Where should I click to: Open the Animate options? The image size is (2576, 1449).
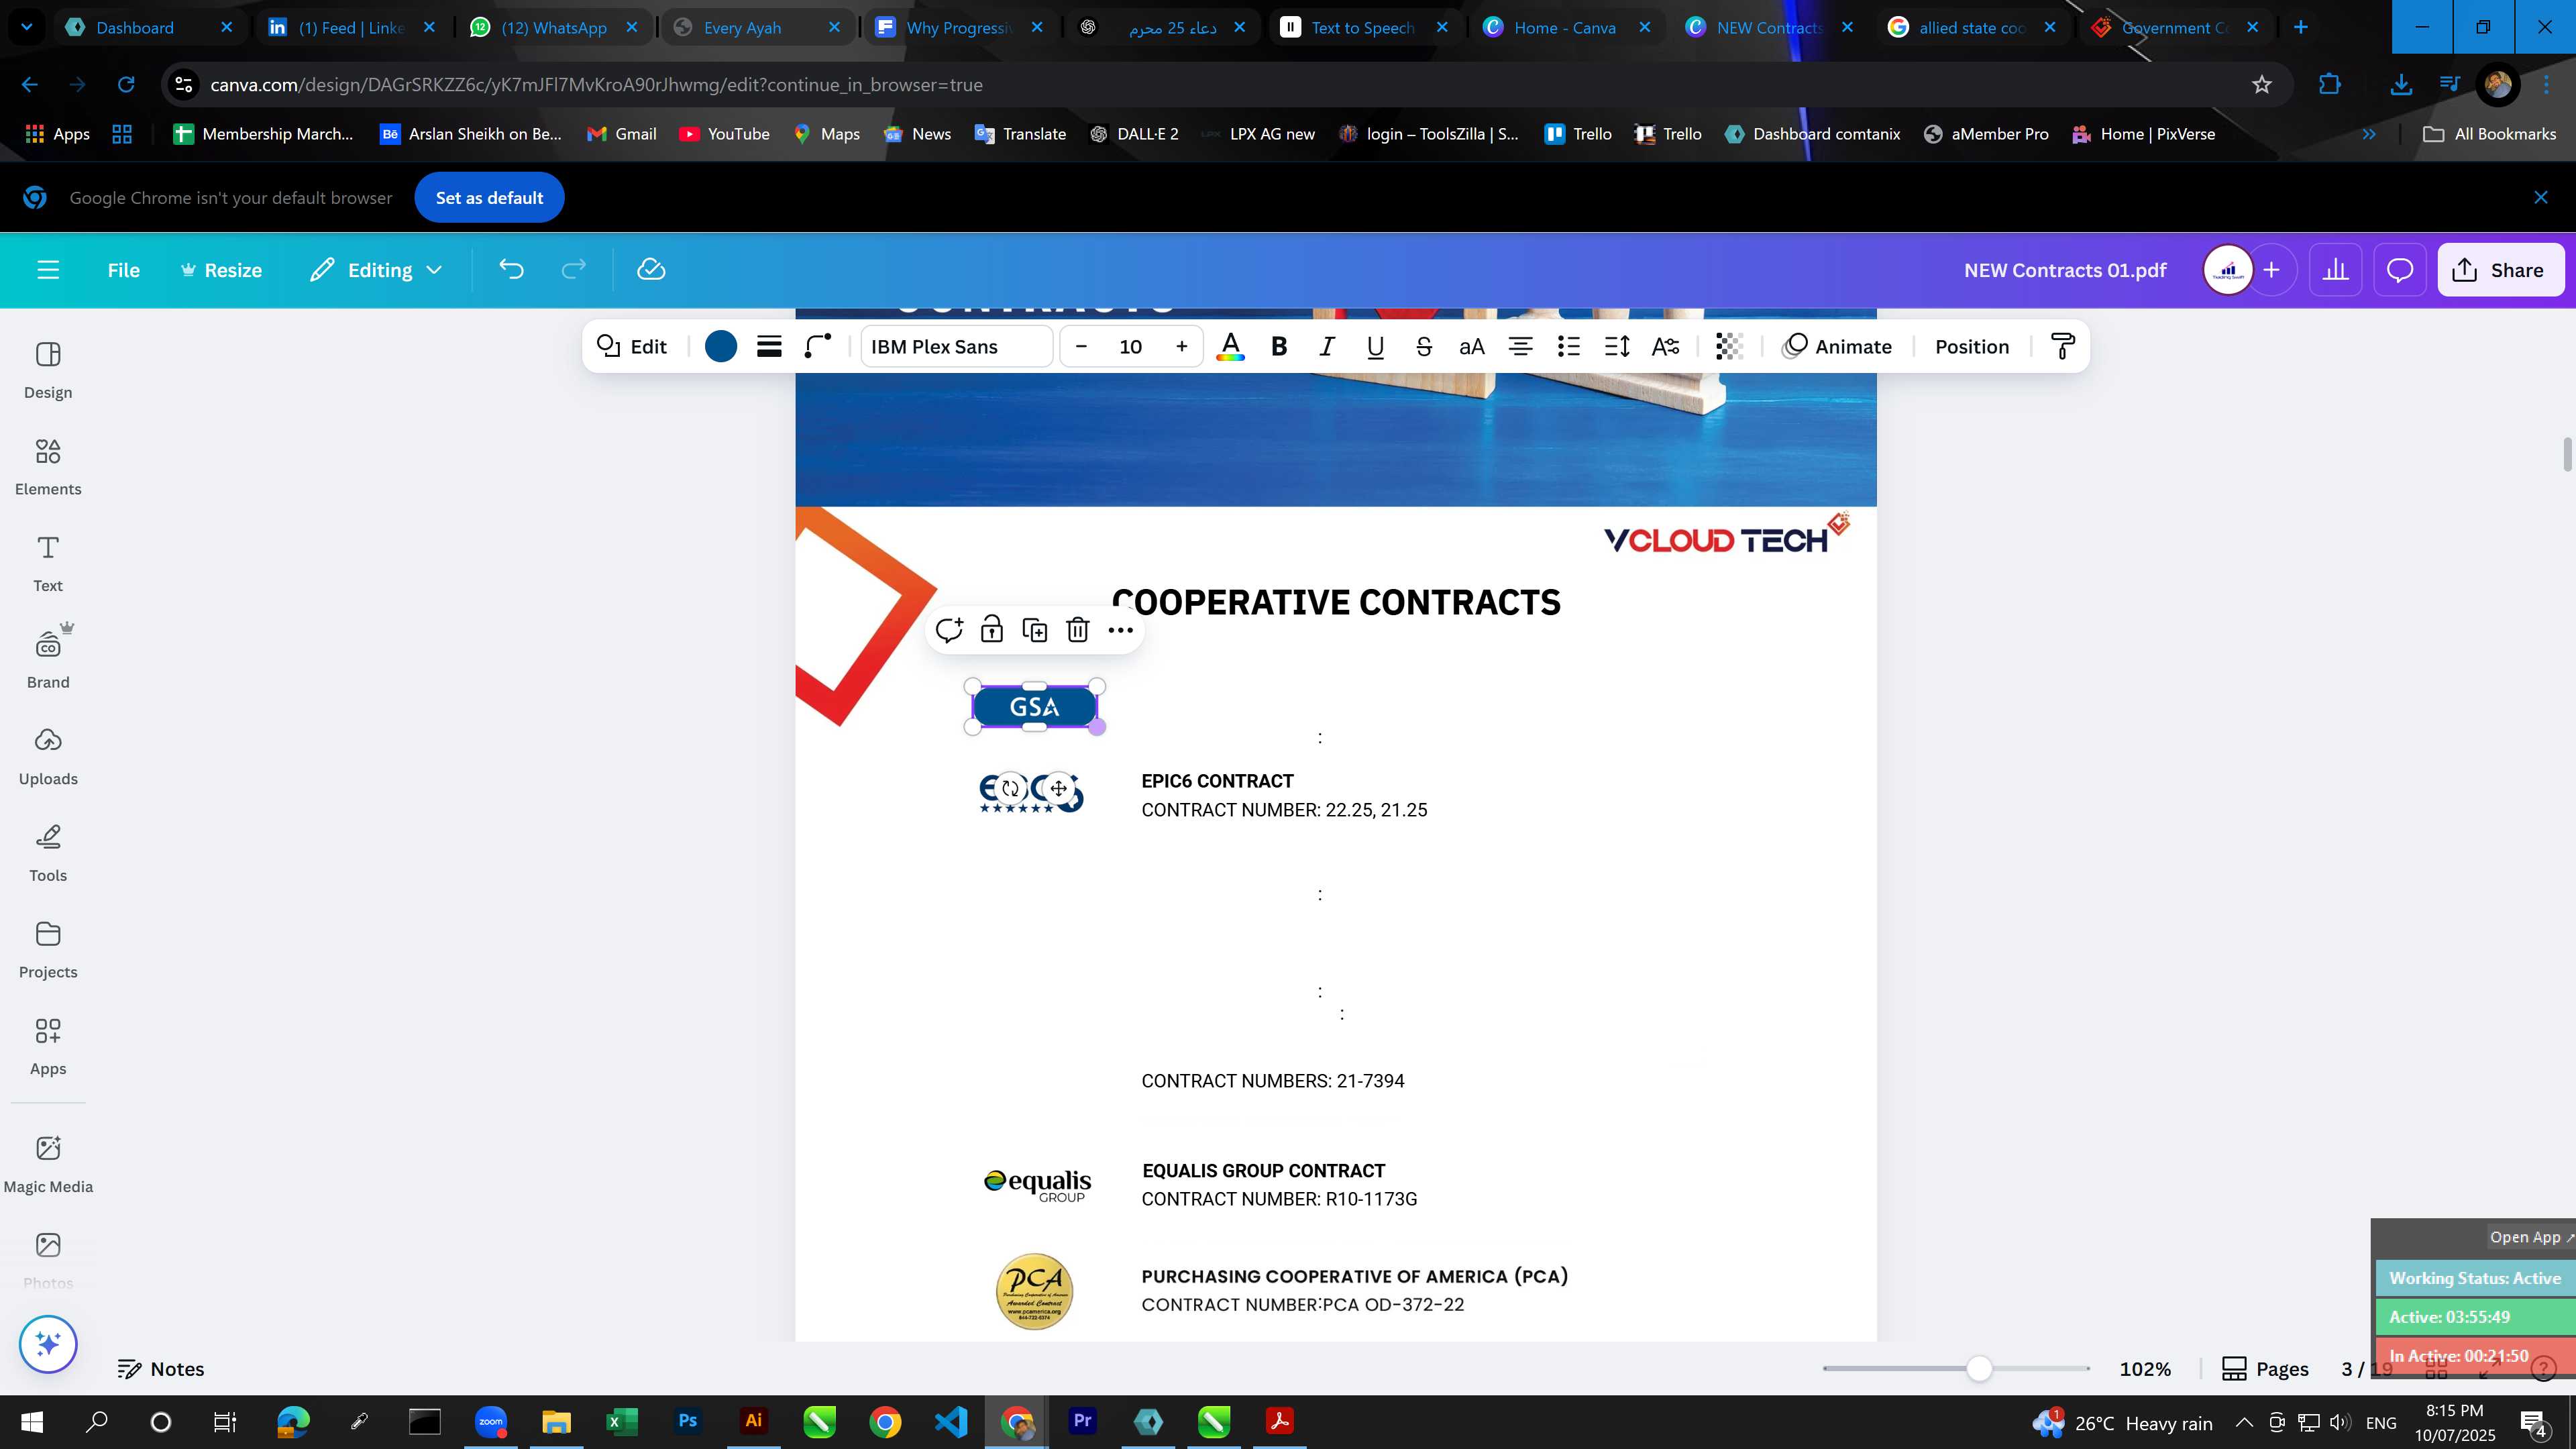(x=1838, y=347)
